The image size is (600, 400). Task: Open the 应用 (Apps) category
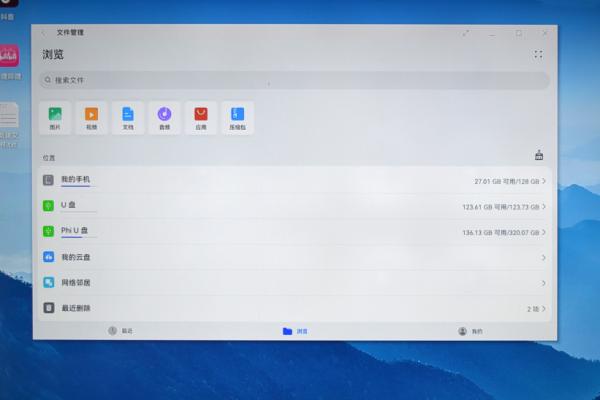201,117
